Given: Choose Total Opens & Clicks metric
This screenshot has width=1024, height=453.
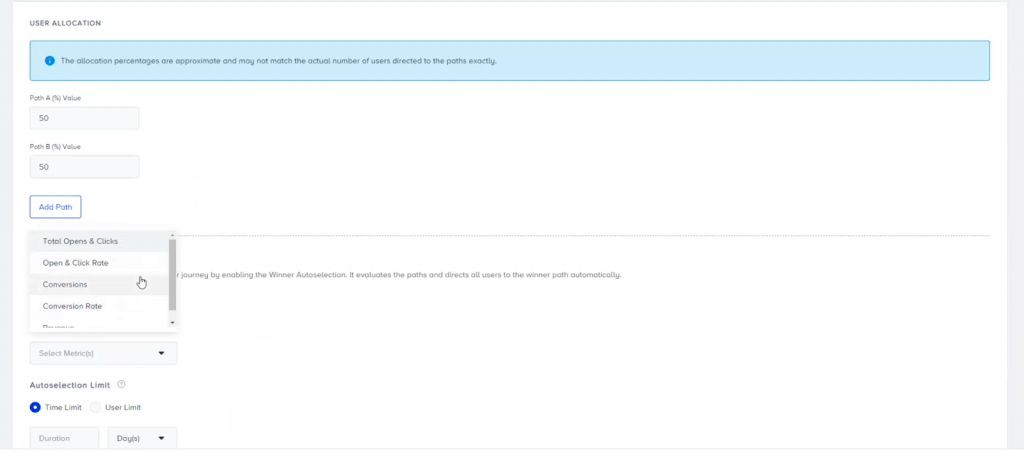Looking at the screenshot, I should [x=99, y=241].
